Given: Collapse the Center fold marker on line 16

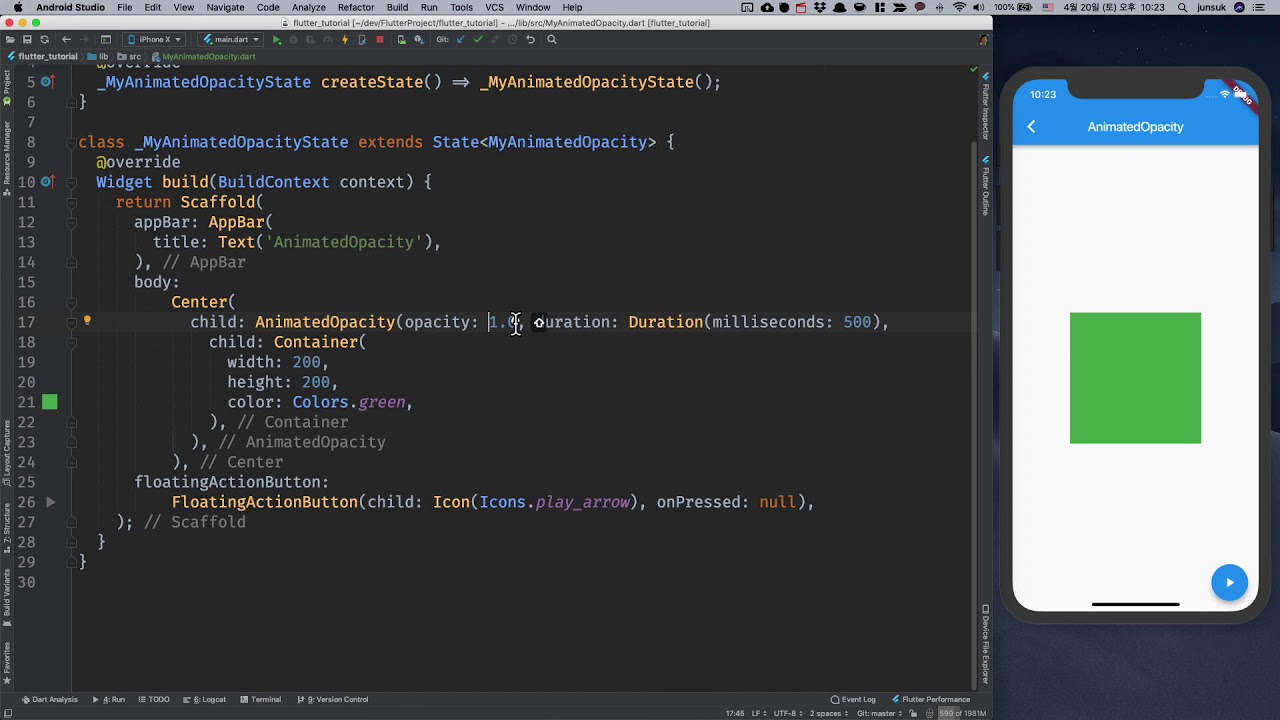Looking at the screenshot, I should pyautogui.click(x=71, y=302).
